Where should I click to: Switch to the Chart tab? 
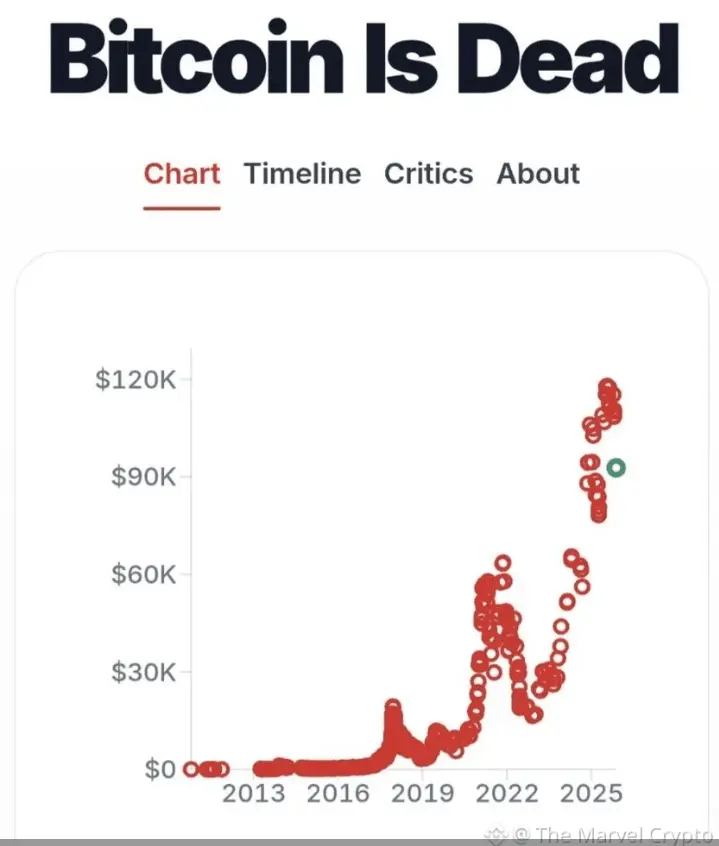click(182, 174)
